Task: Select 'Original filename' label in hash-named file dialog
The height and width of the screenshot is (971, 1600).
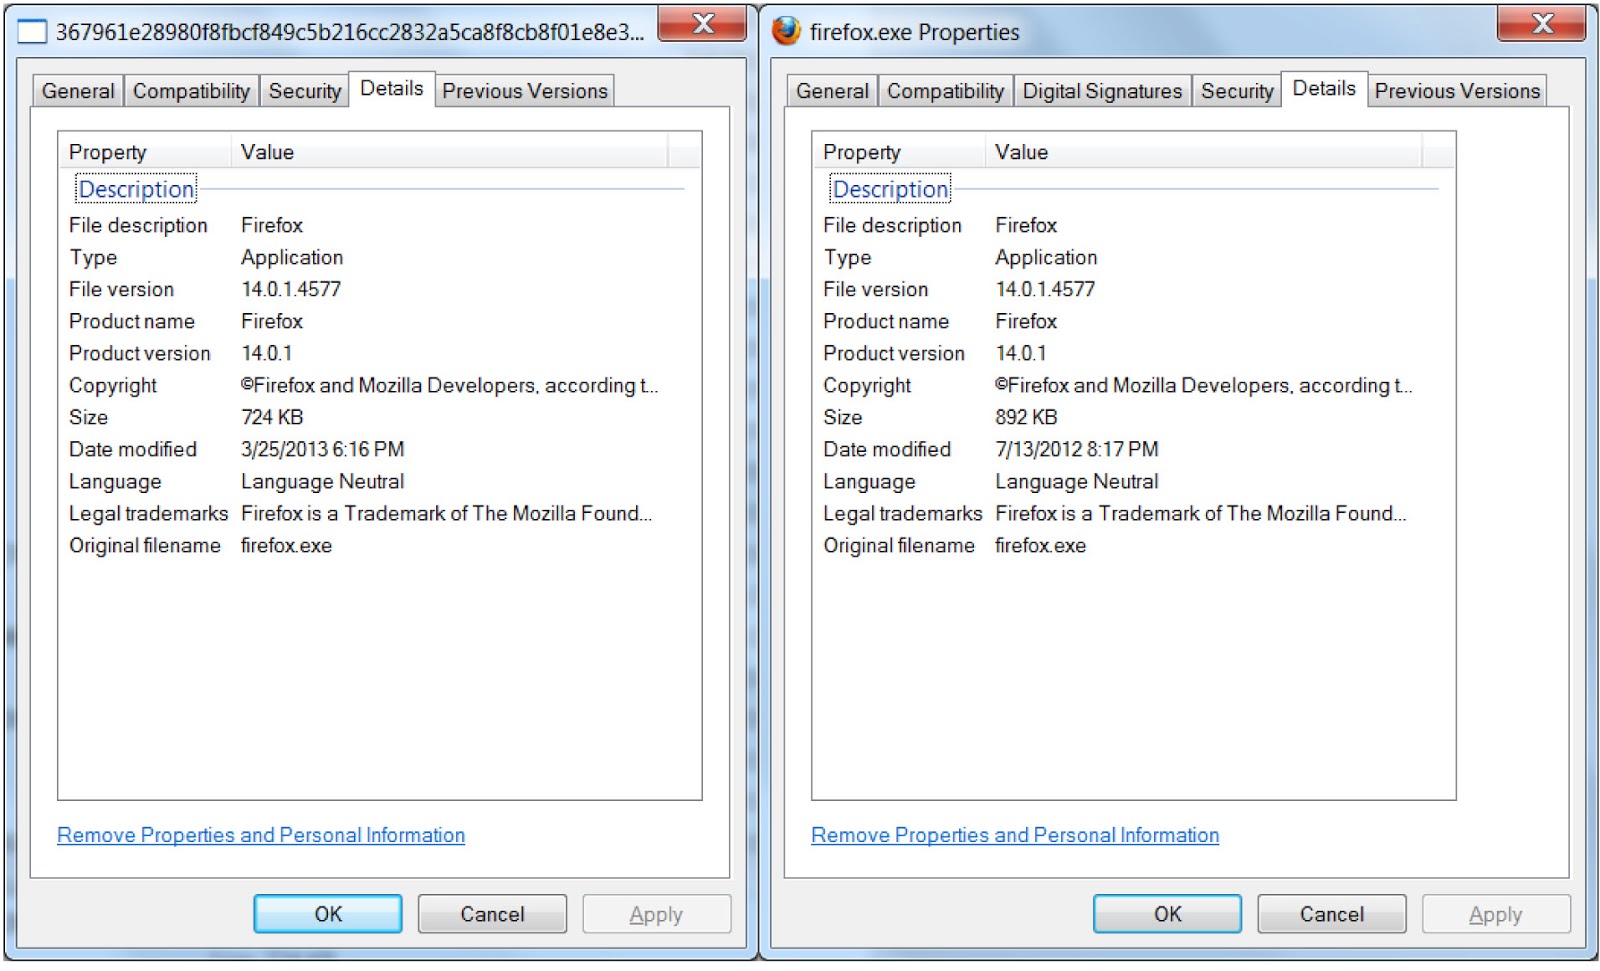Action: [145, 545]
